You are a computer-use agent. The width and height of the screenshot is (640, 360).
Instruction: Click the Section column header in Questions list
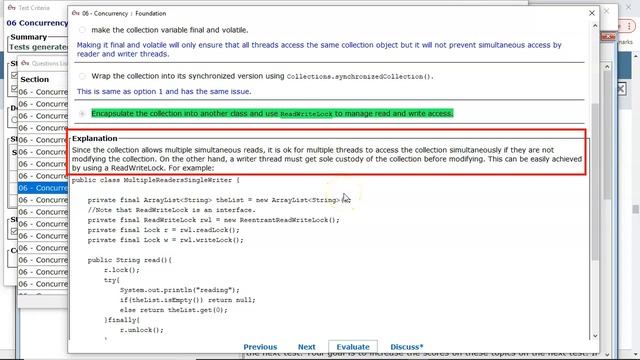coord(35,79)
